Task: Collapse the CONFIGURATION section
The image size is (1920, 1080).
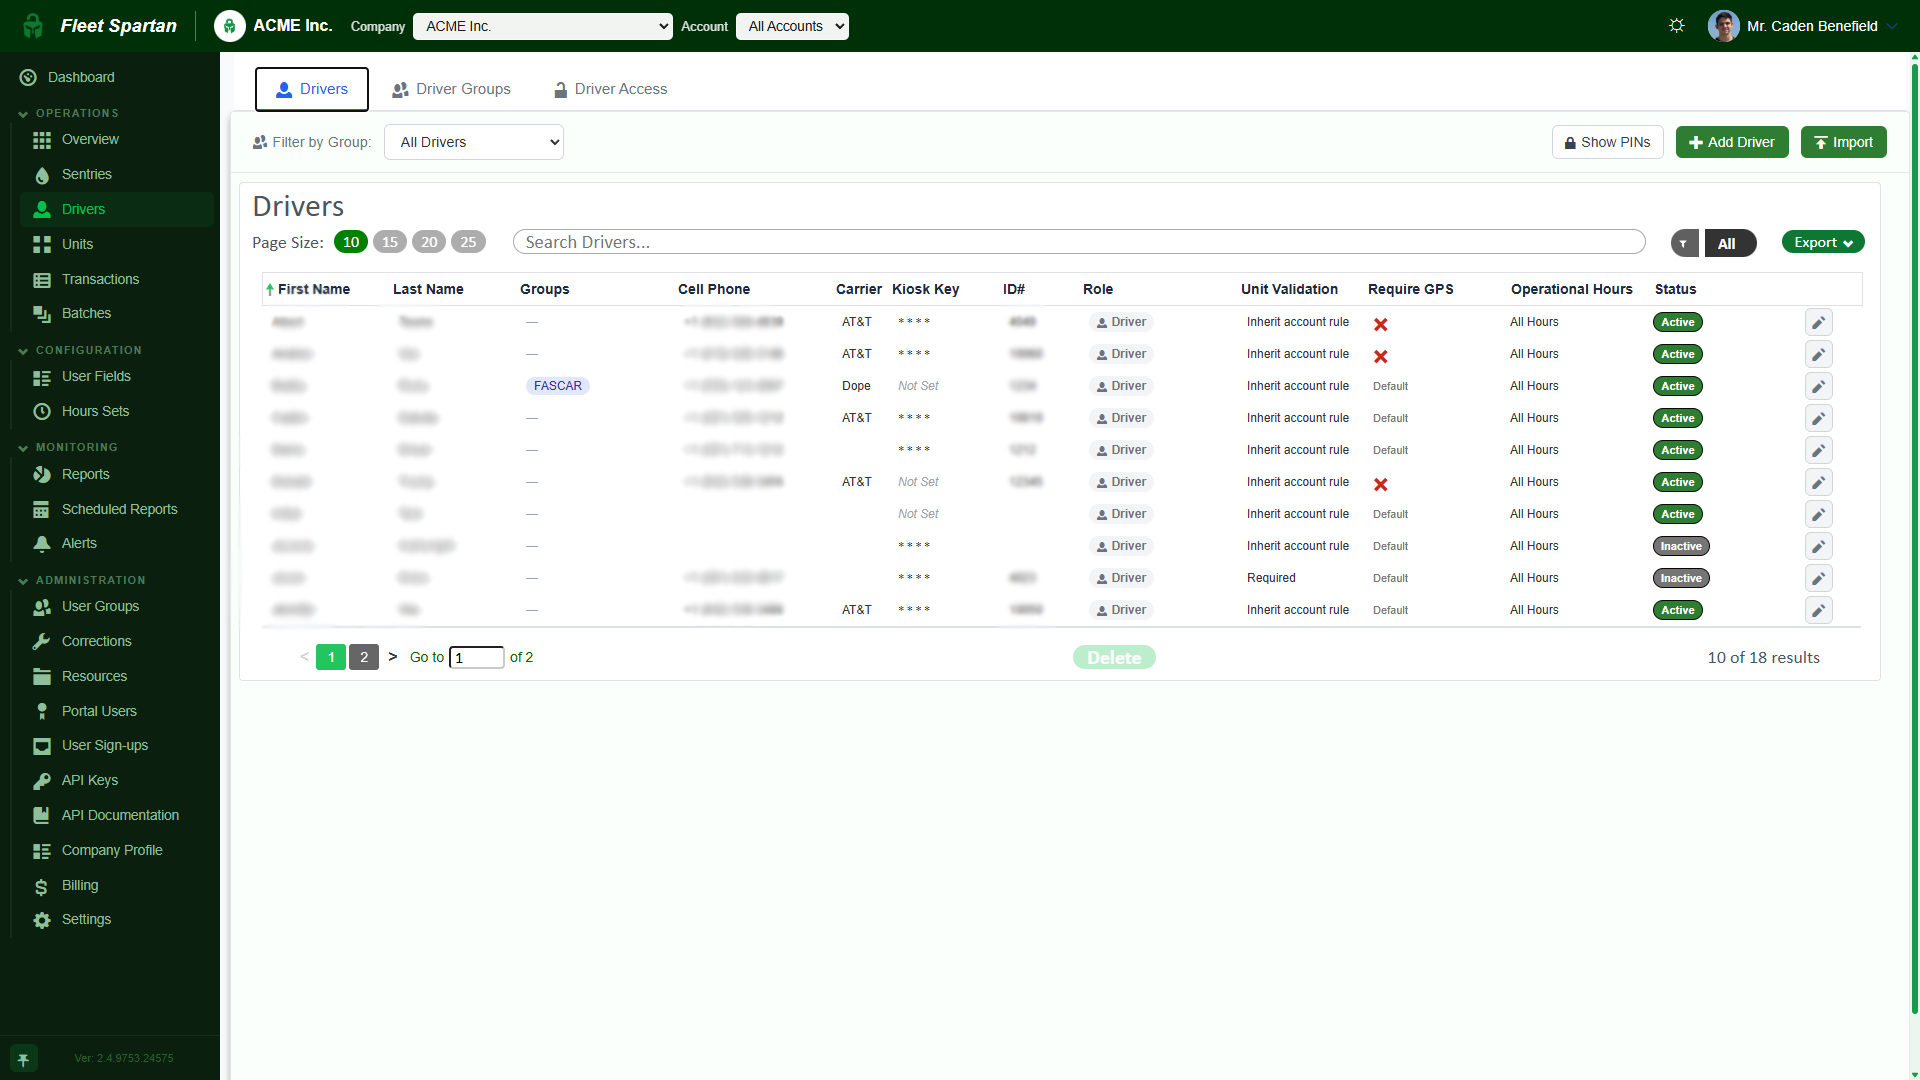Action: pos(80,350)
